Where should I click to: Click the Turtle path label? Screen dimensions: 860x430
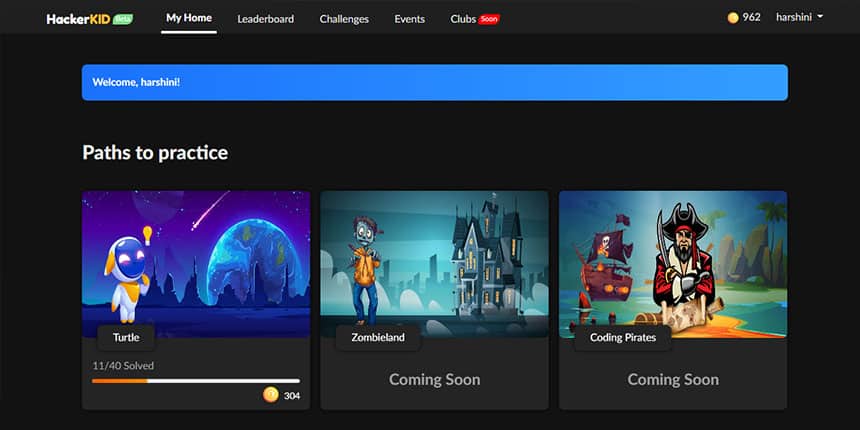[x=126, y=338]
